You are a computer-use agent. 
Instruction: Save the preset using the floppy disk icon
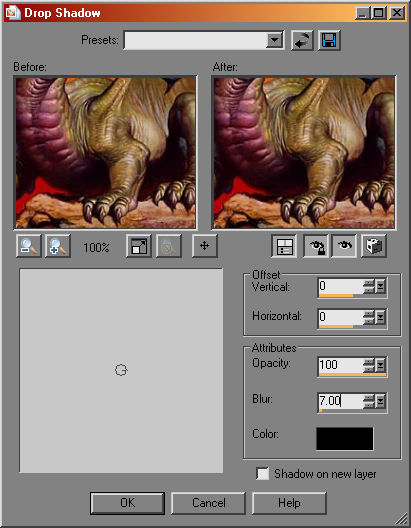(x=329, y=40)
